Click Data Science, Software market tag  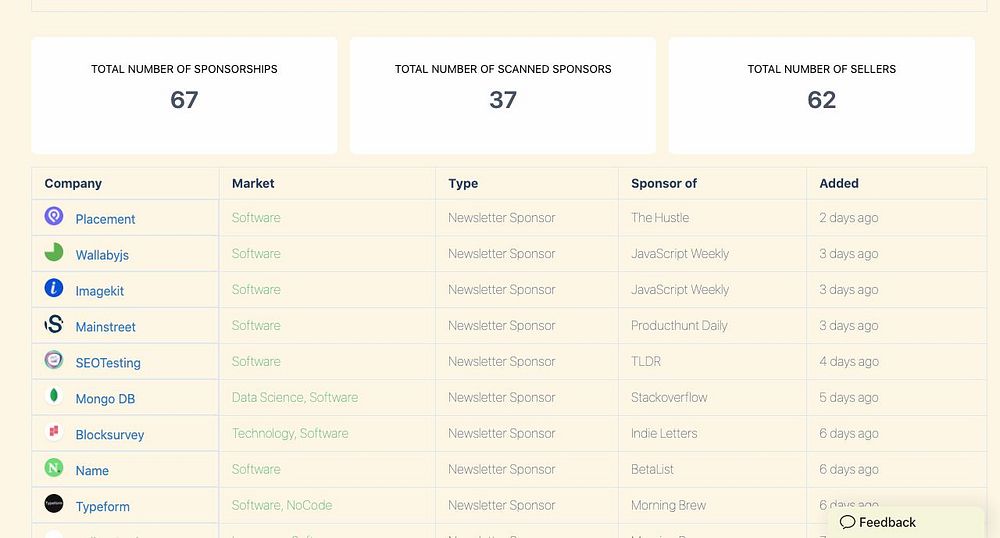295,397
